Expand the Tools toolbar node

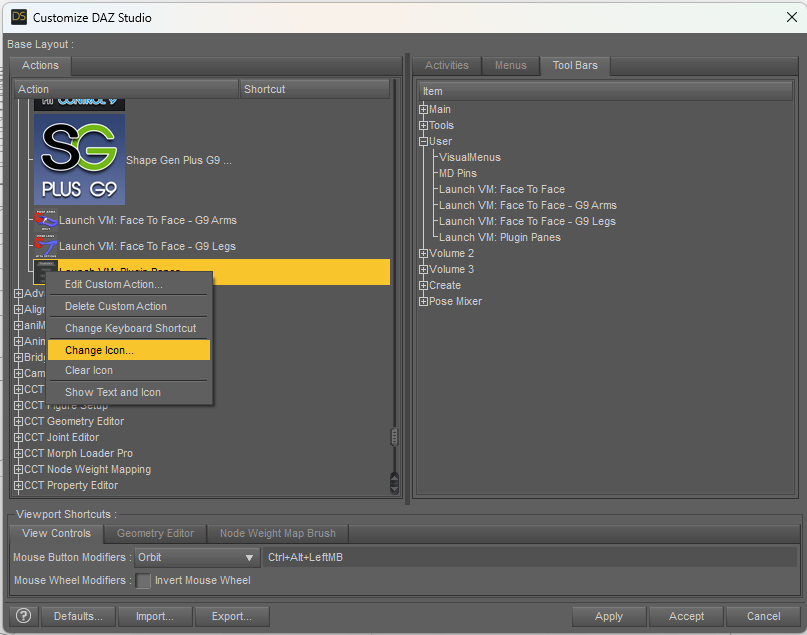click(423, 125)
